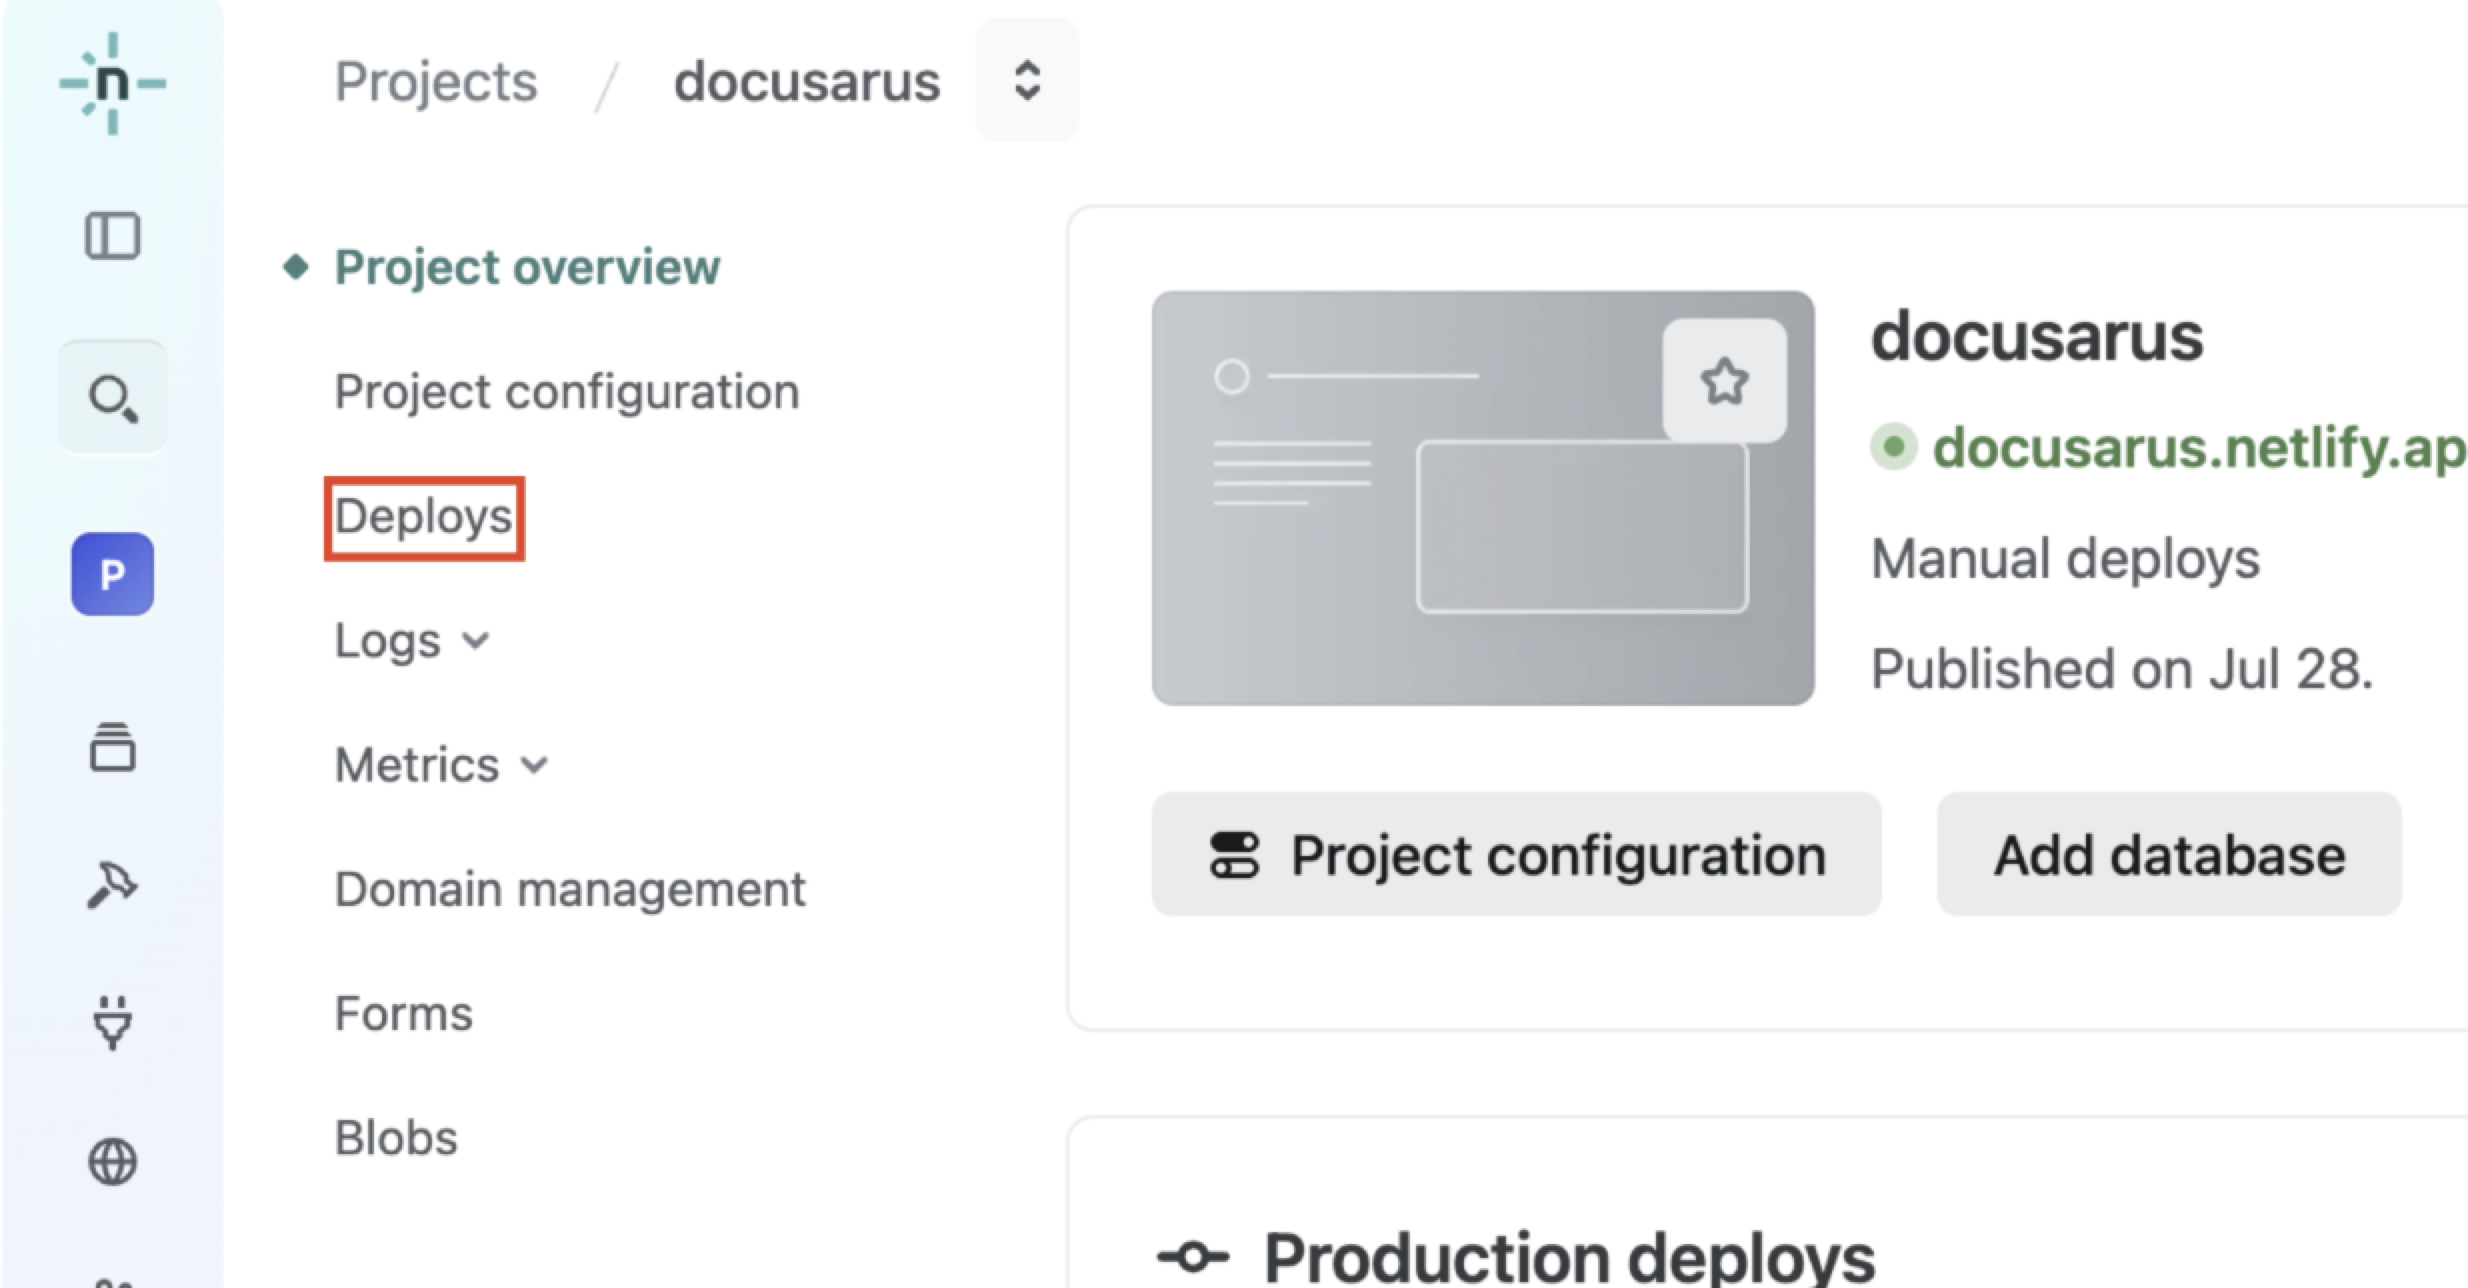The height and width of the screenshot is (1288, 2468).
Task: Click the Production deploys heading
Action: (1569, 1256)
